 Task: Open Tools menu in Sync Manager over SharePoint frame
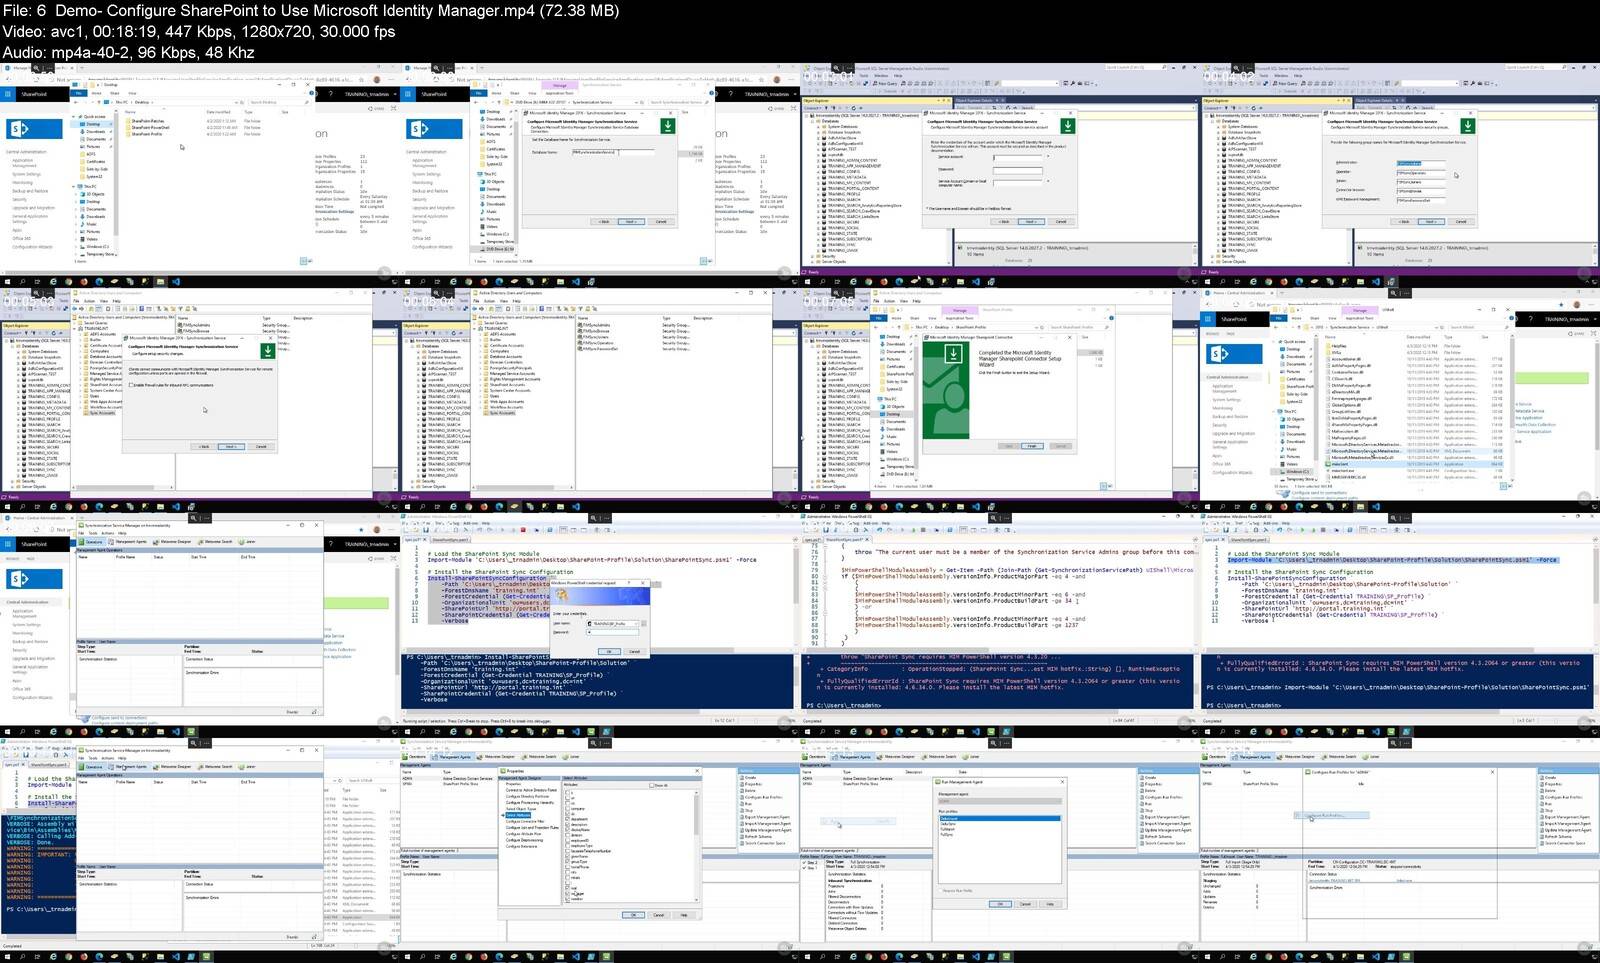(92, 533)
